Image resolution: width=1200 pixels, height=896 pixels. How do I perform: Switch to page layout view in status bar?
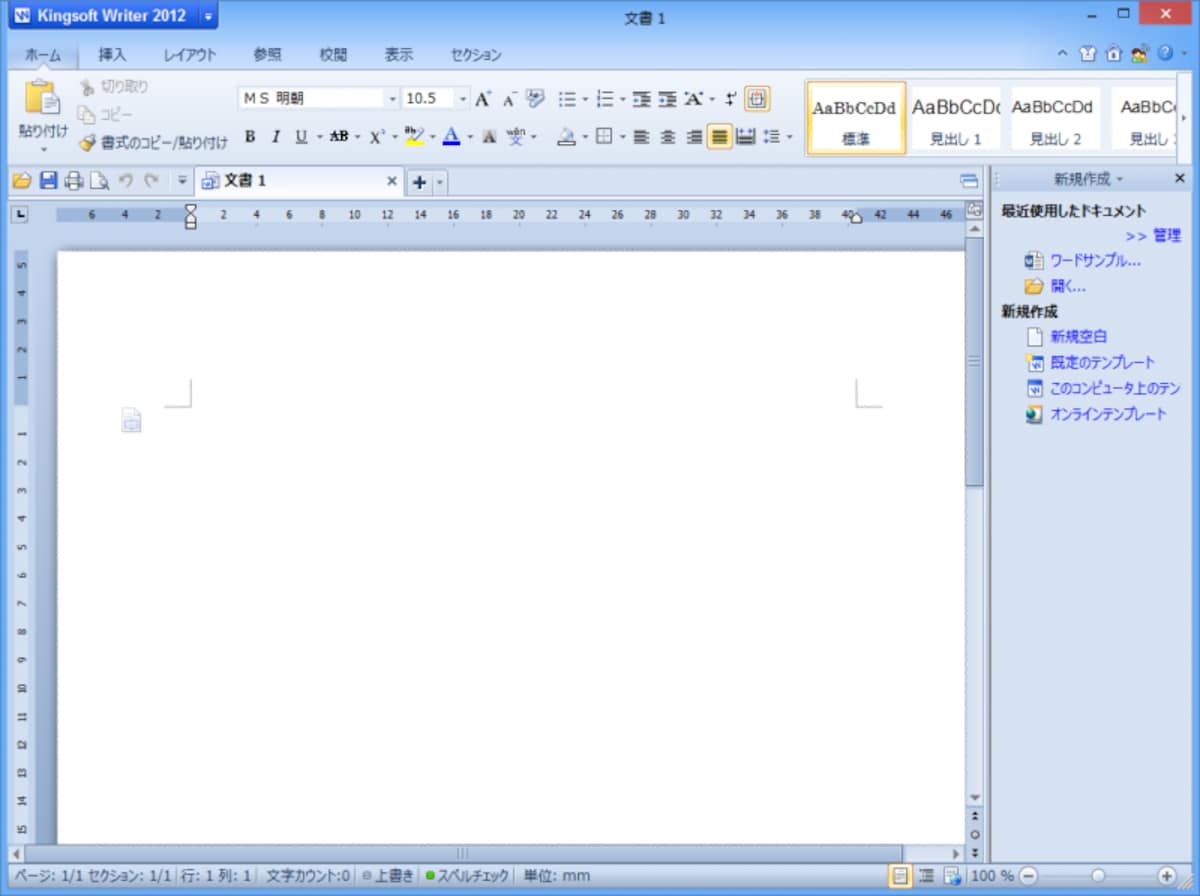pyautogui.click(x=901, y=875)
